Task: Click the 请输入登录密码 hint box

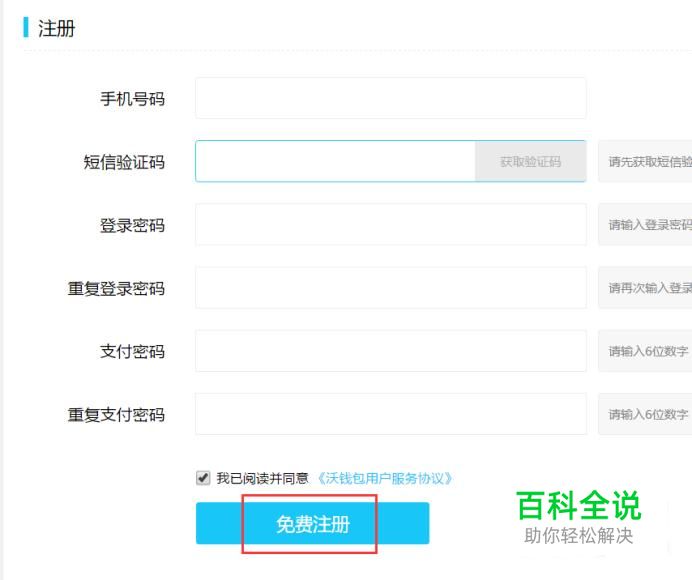Action: [x=646, y=224]
